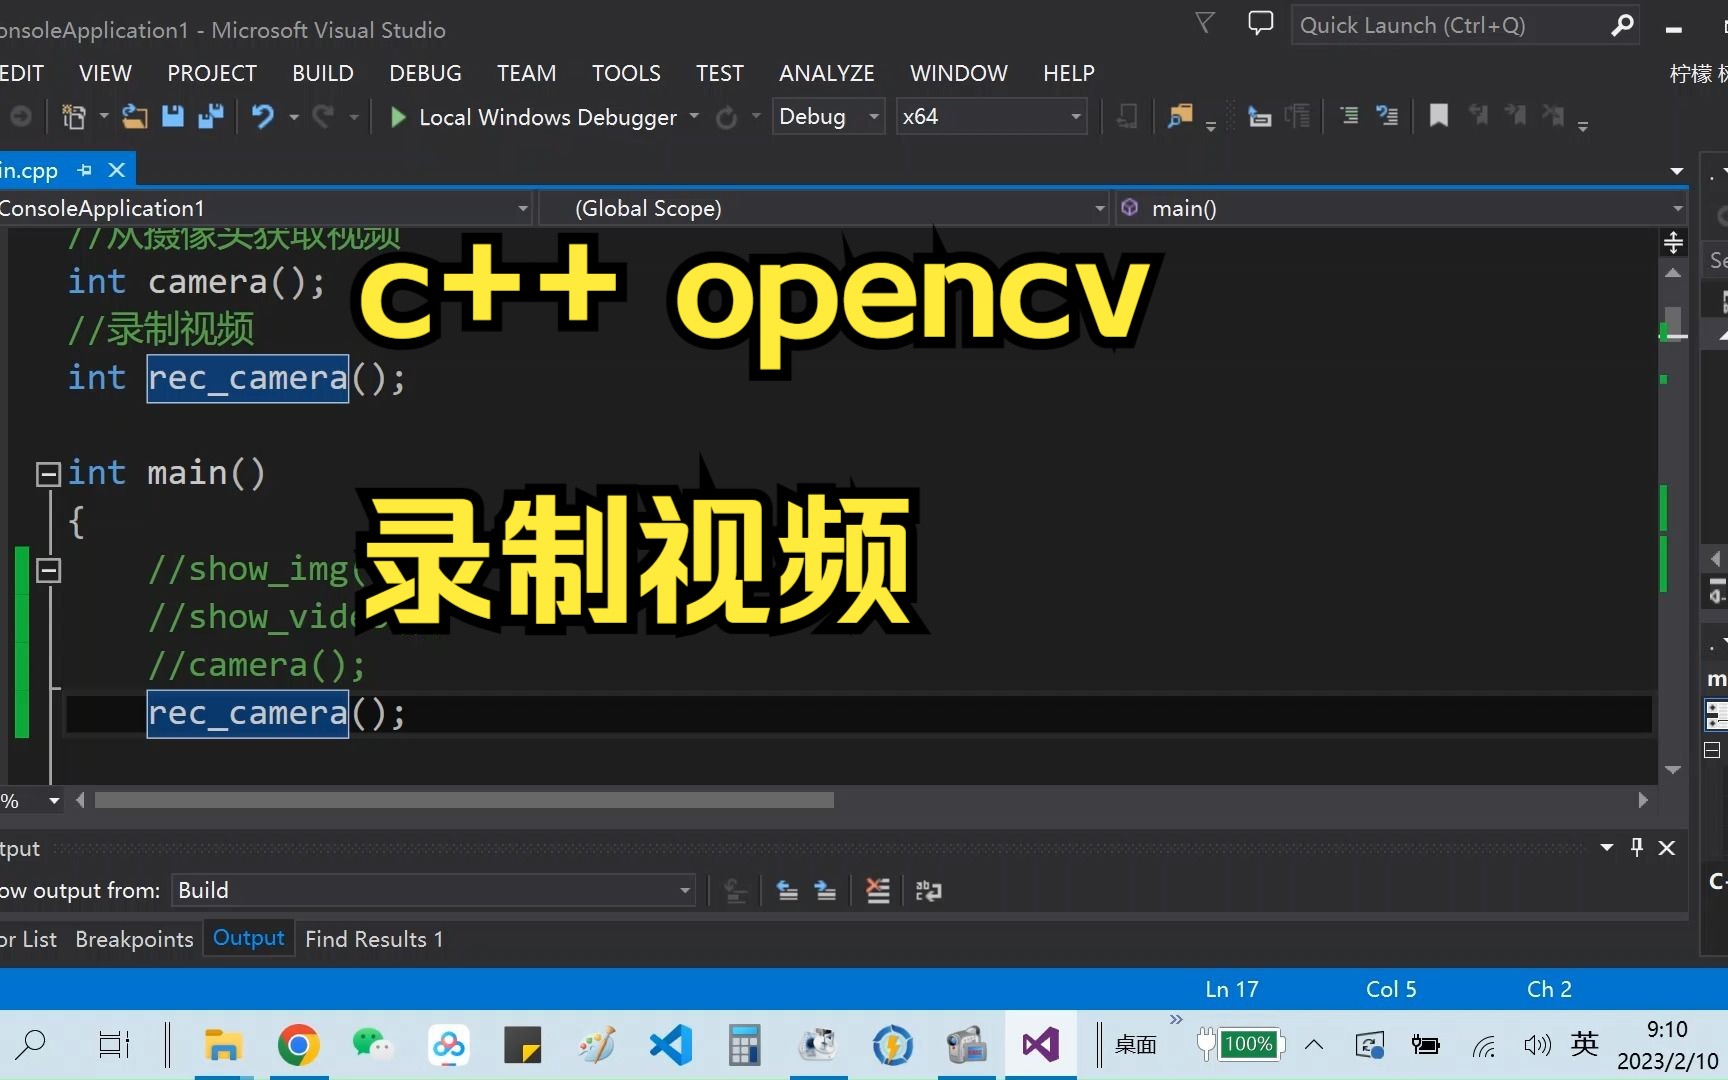Clear All Output in the Output pane

[877, 891]
